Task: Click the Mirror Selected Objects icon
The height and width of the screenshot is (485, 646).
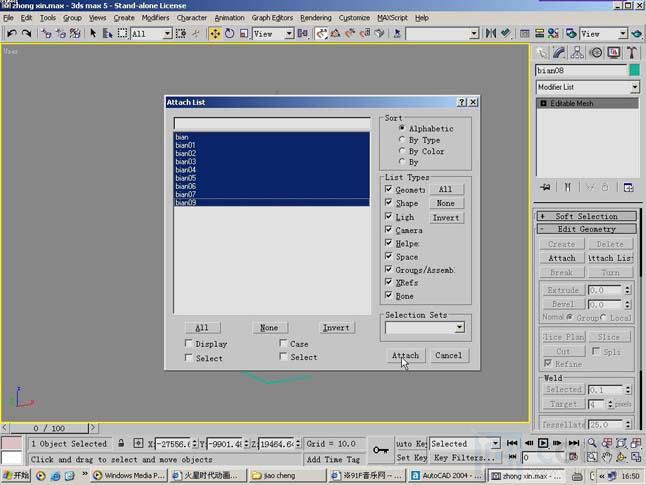Action: (x=491, y=33)
